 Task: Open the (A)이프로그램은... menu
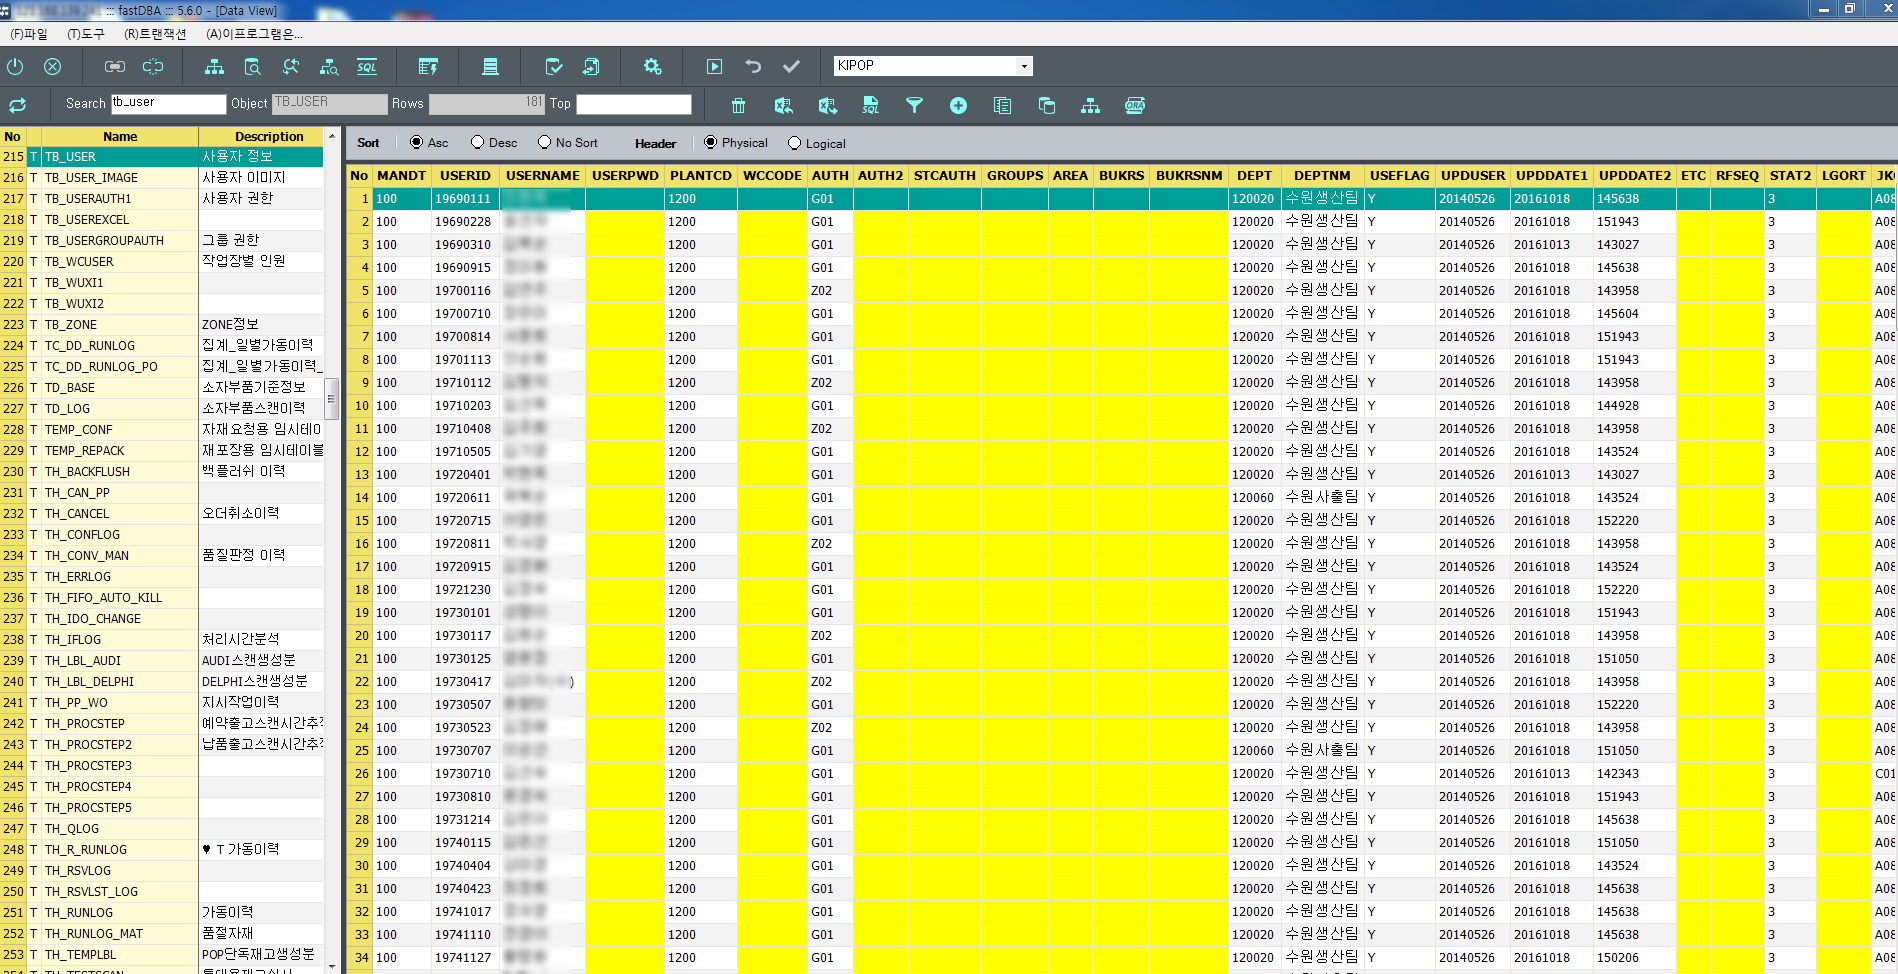254,34
